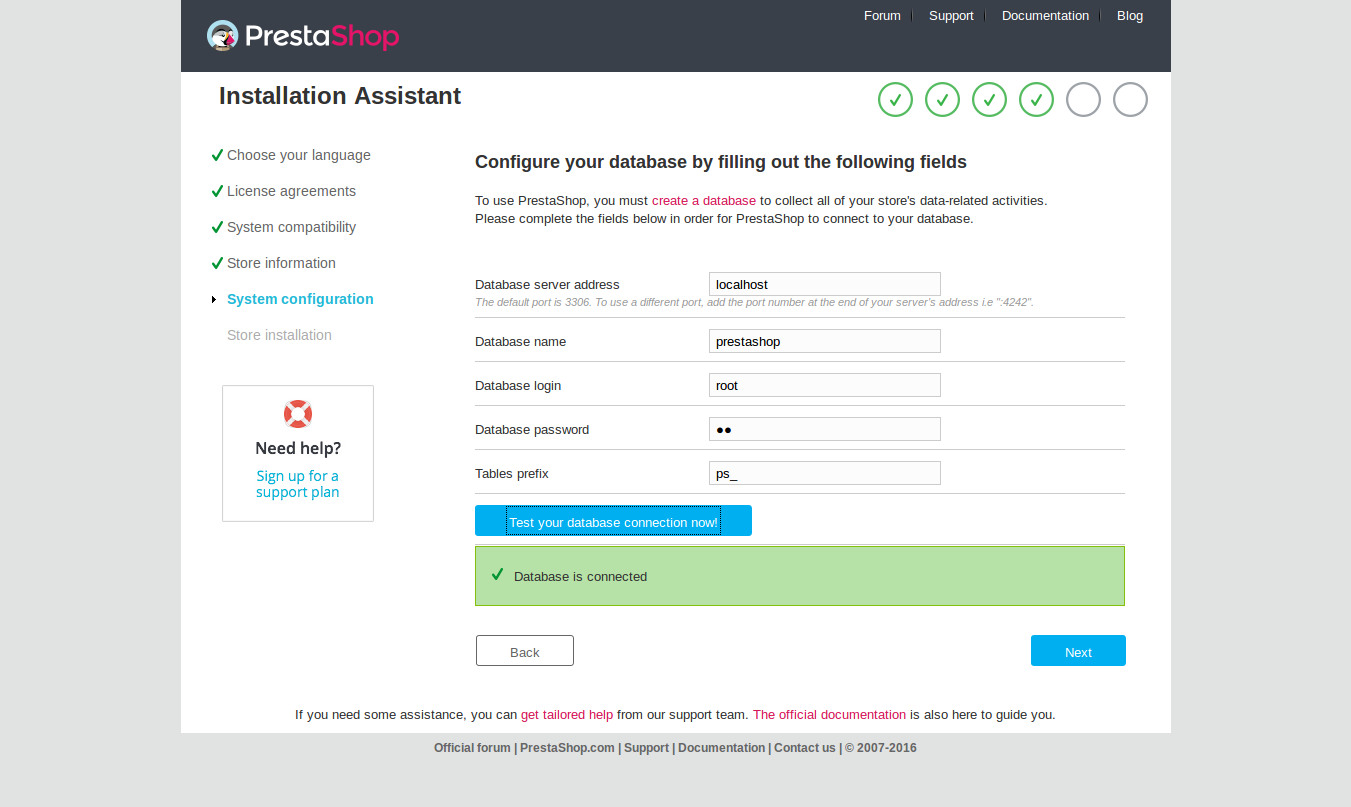Viewport: 1351px width, 807px height.
Task: Go Back to the previous step
Action: pos(525,651)
